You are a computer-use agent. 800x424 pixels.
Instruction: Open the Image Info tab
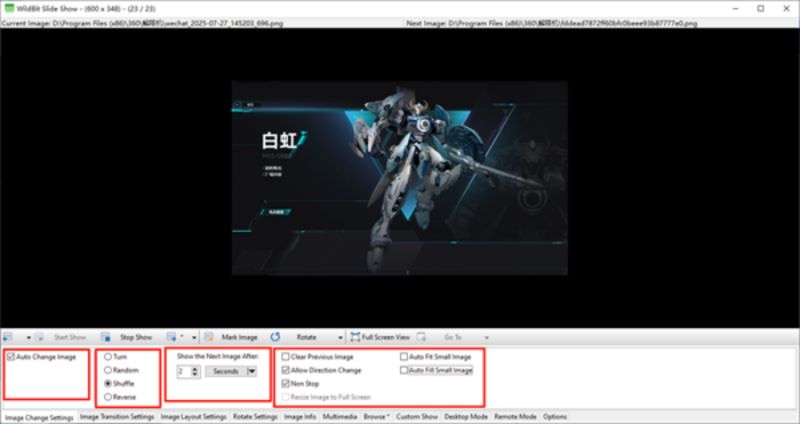tap(300, 417)
